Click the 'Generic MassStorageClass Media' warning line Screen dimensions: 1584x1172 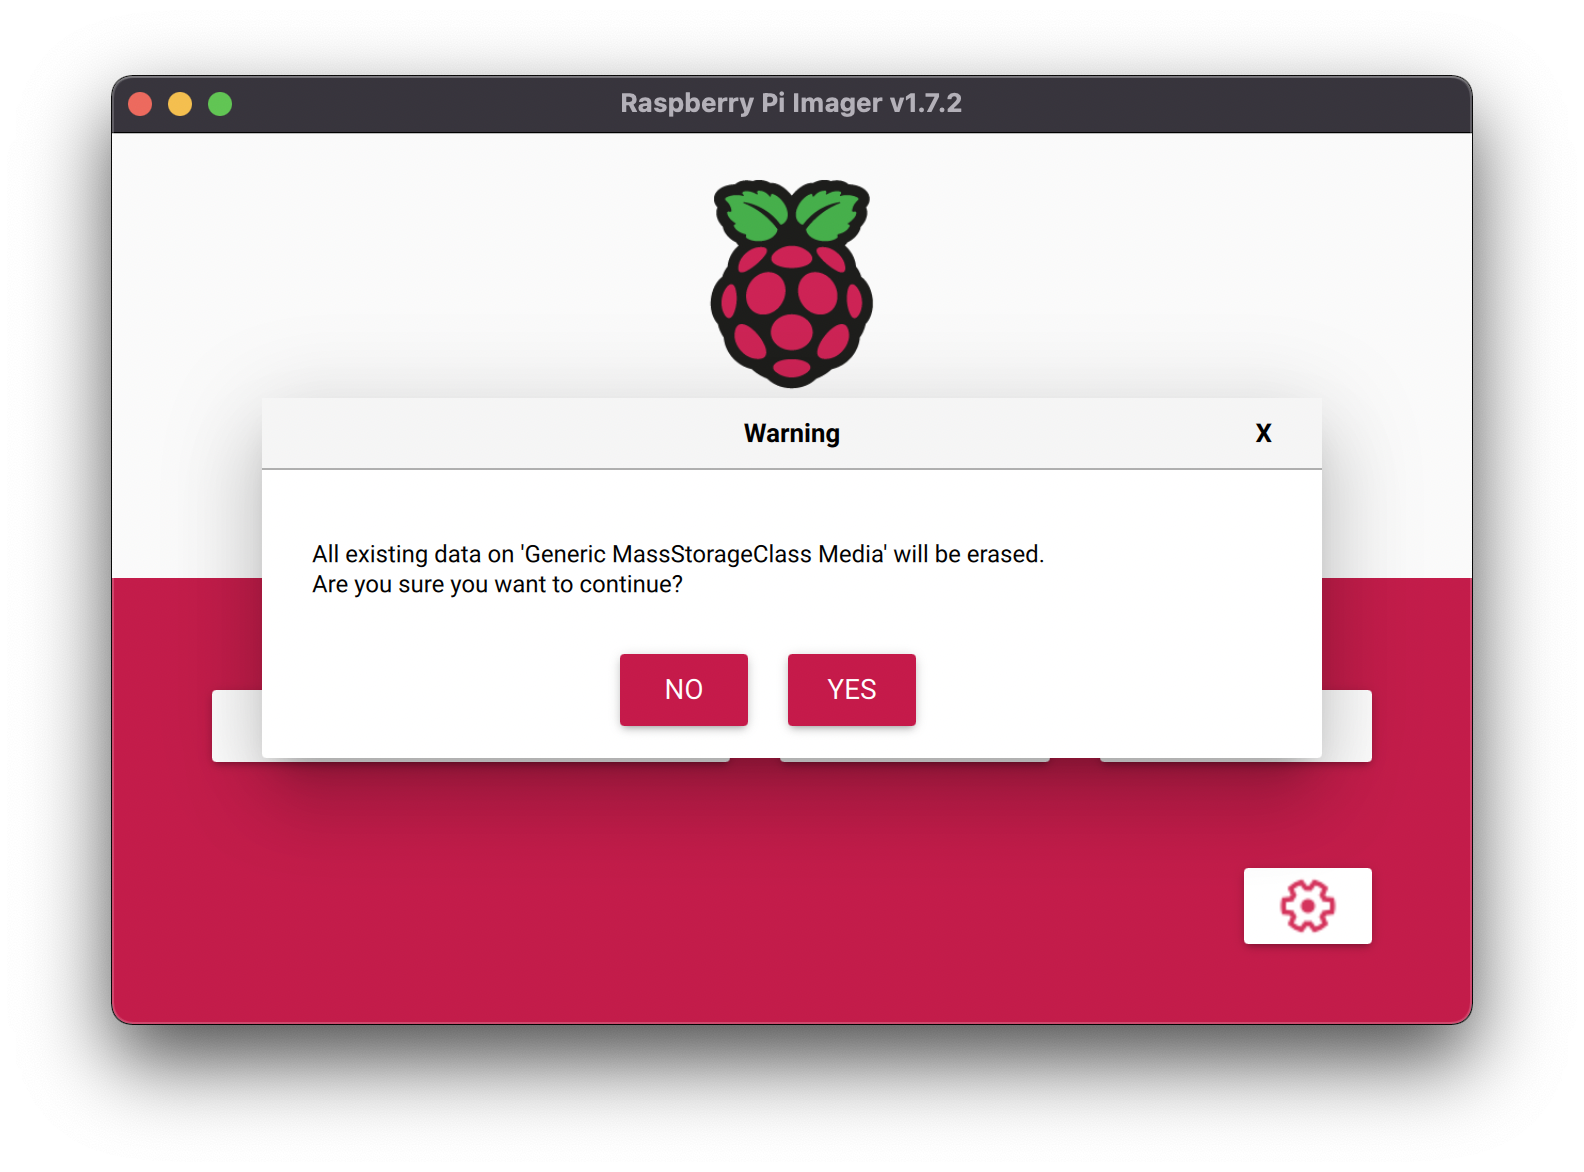pyautogui.click(x=677, y=554)
